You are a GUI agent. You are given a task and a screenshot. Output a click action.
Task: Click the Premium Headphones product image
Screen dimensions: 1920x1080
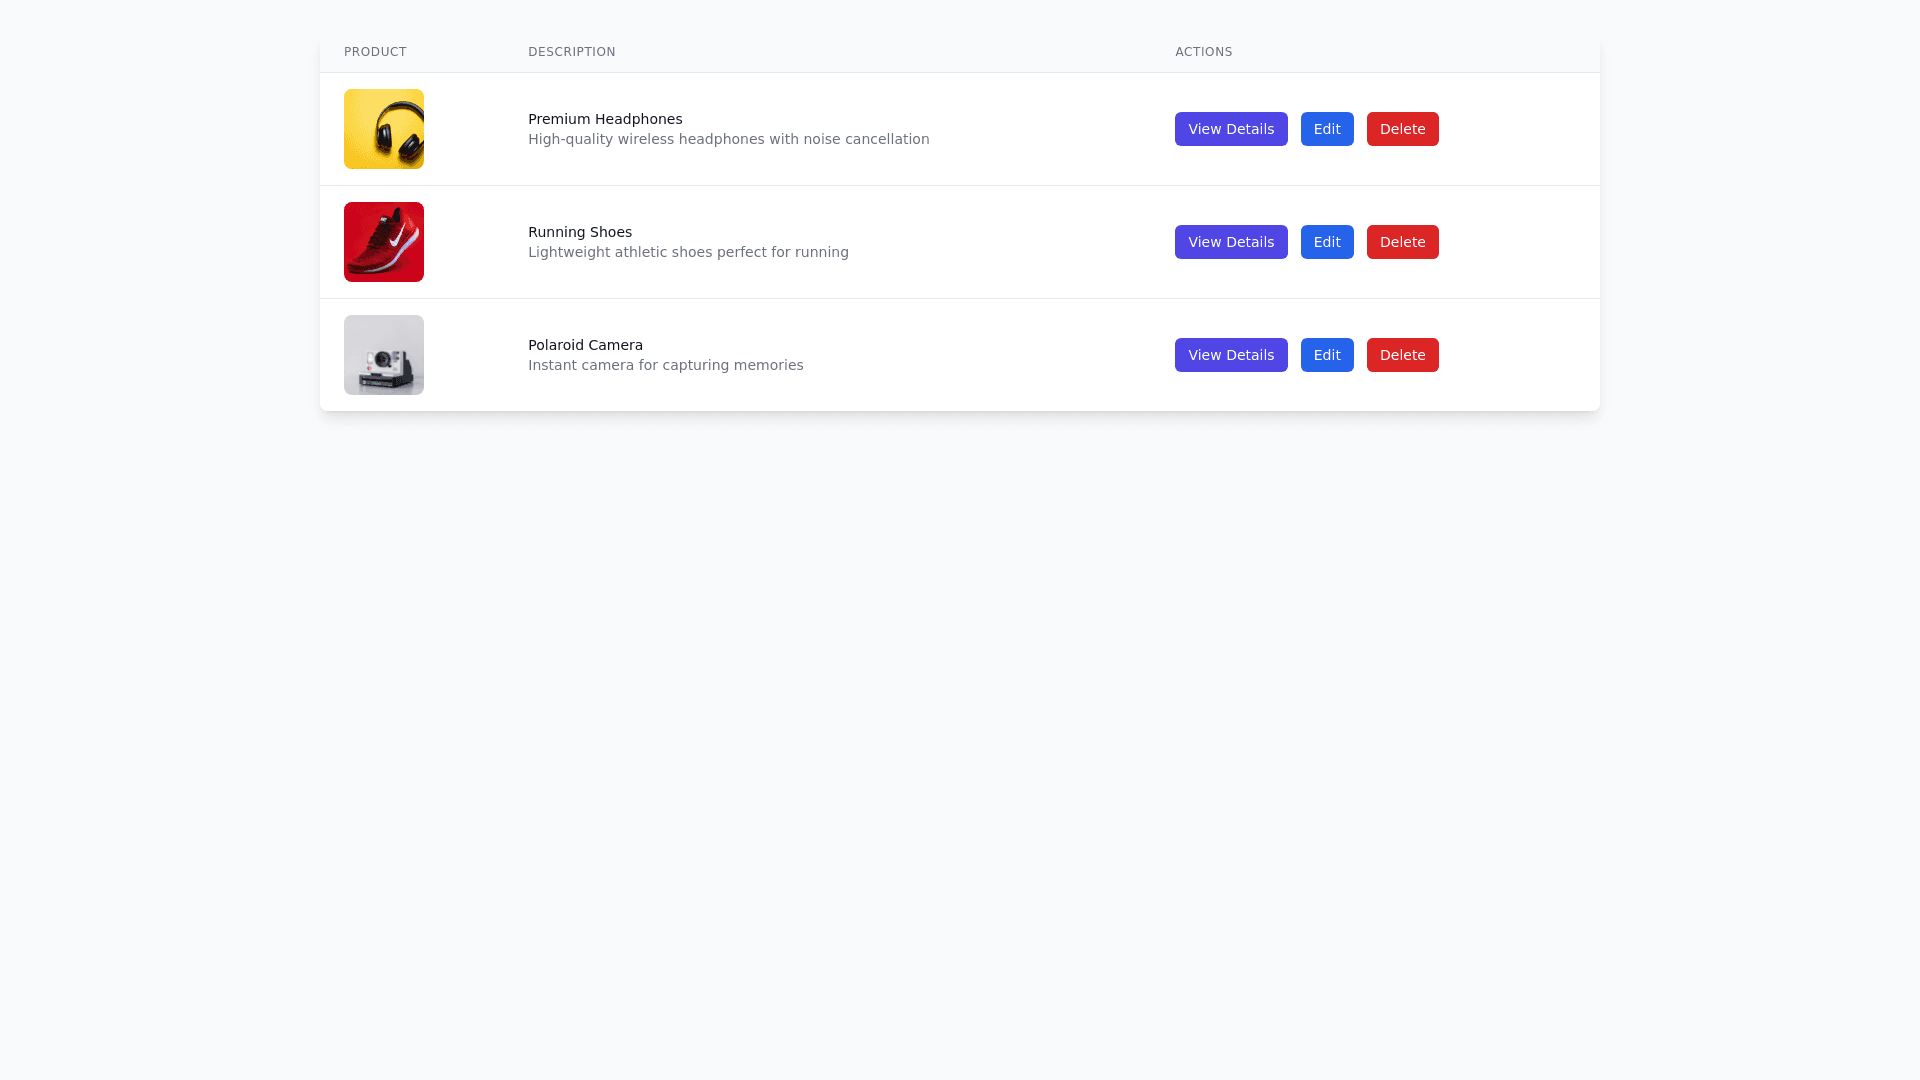[384, 129]
